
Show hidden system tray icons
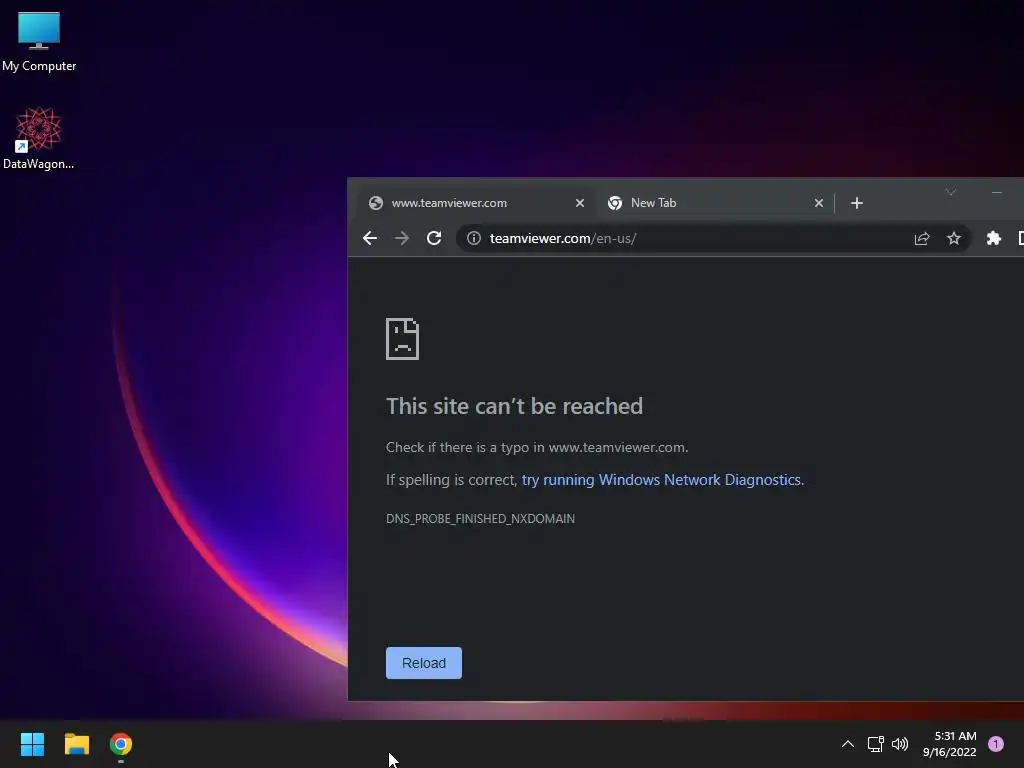(x=848, y=744)
